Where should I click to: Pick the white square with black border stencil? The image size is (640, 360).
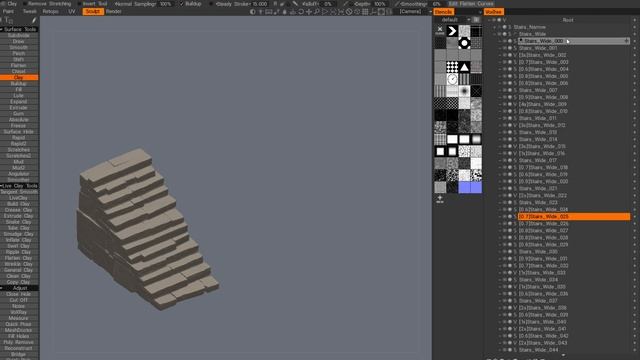coord(440,151)
